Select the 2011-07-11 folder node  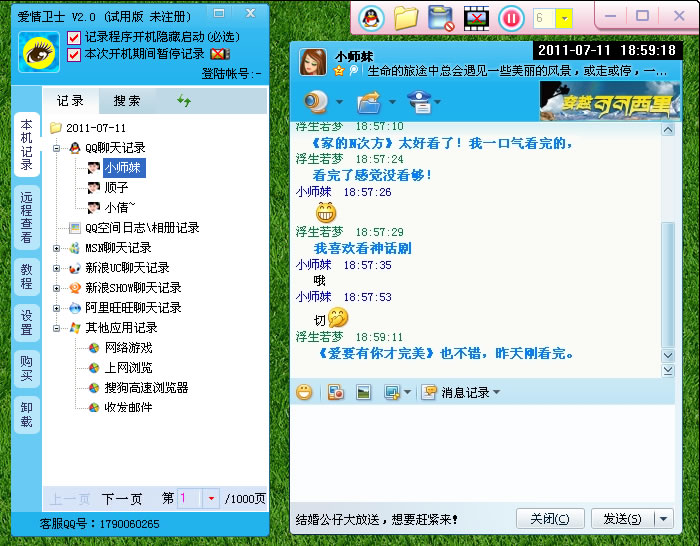click(x=88, y=128)
